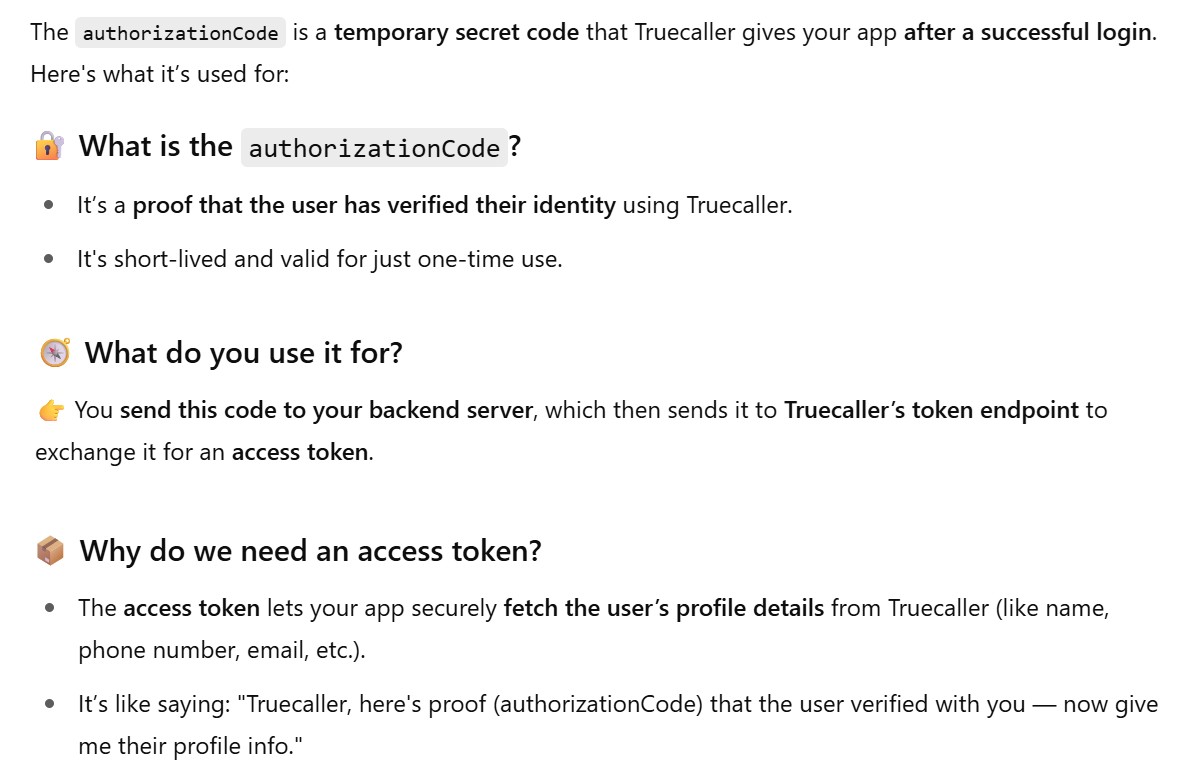Click the 'What do you use it for?' heading
Image resolution: width=1182 pixels, height=784 pixels.
[x=243, y=353]
